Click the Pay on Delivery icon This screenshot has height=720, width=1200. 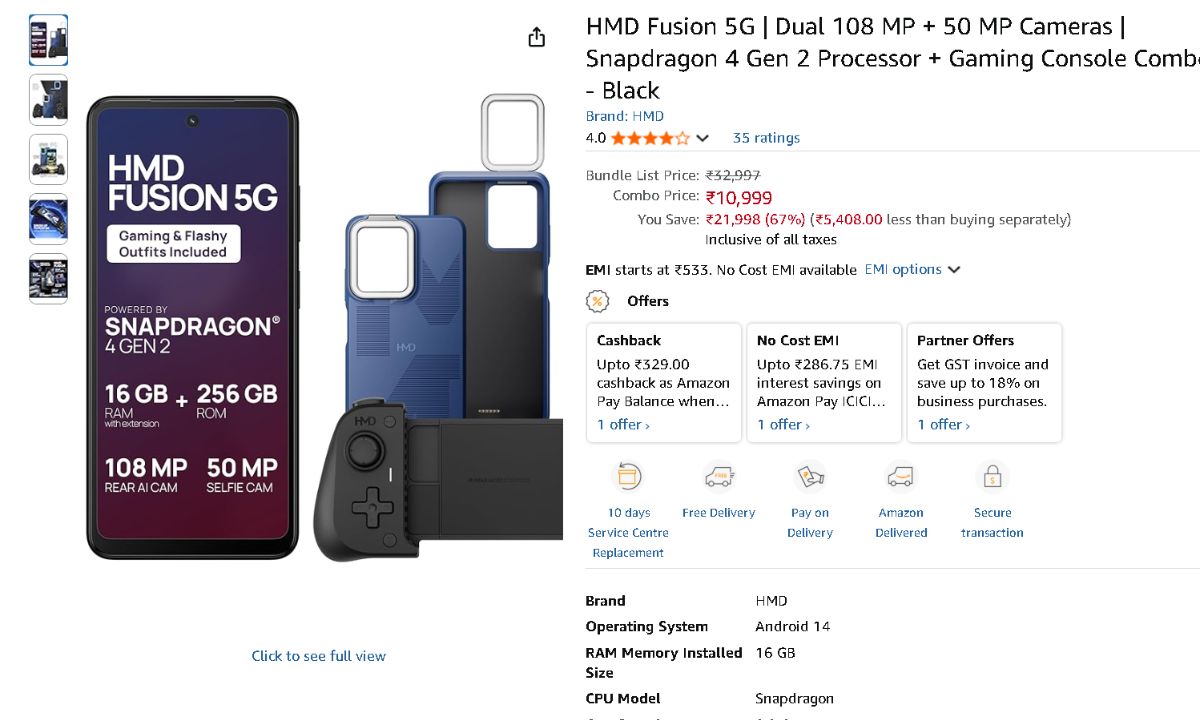click(809, 477)
